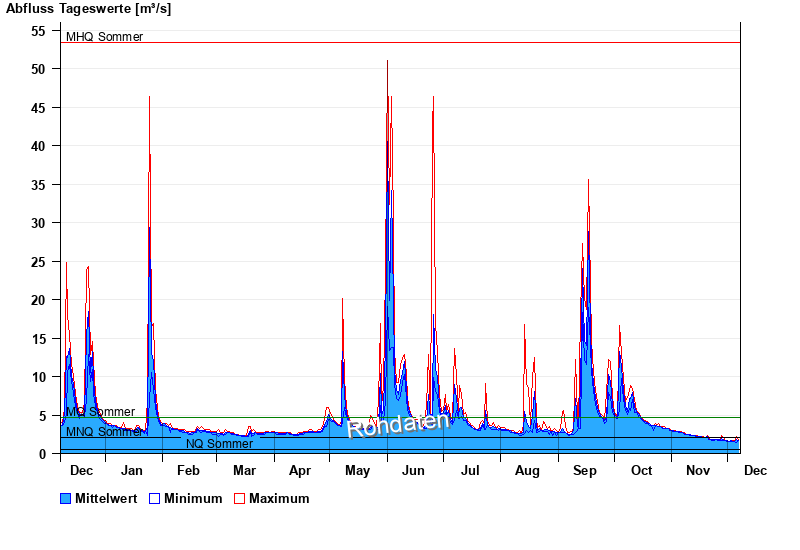The image size is (800, 550).
Task: Click the Aug month axis label
Action: point(527,471)
